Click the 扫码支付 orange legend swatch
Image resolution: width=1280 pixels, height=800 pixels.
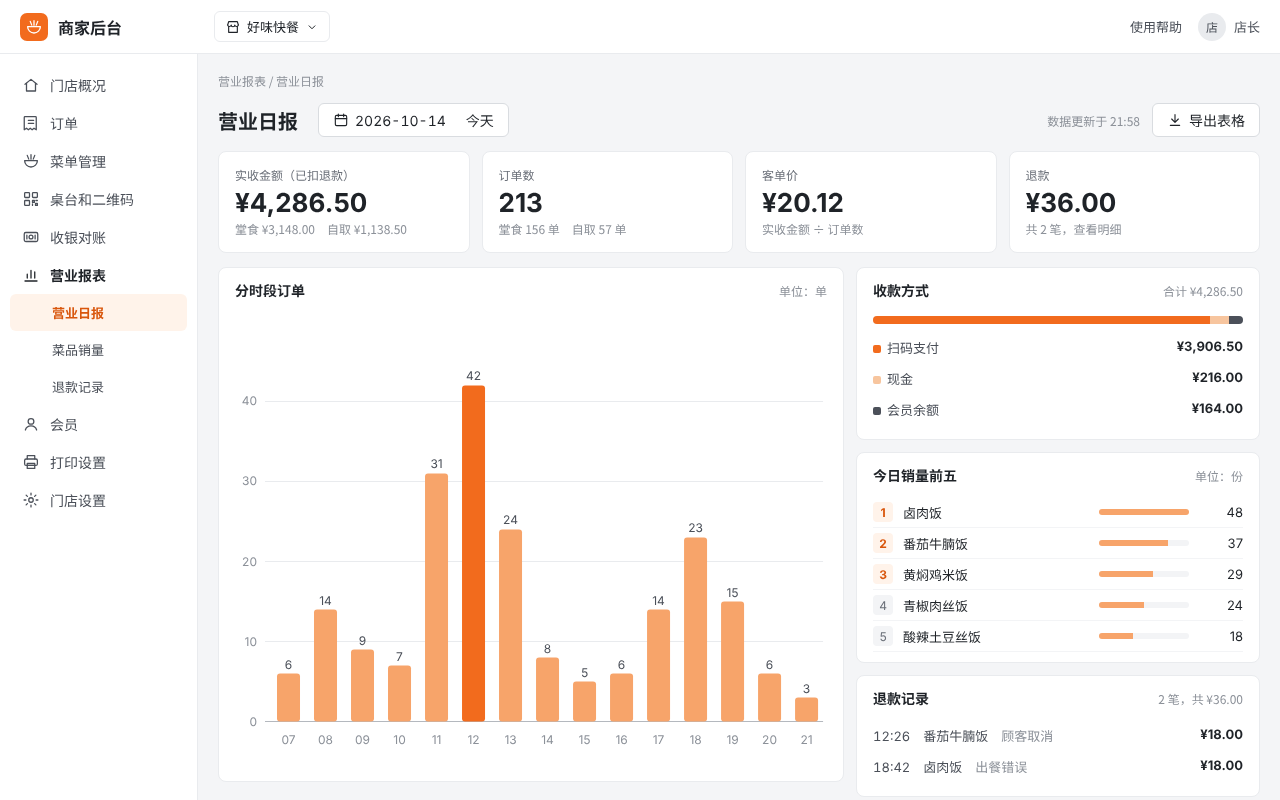pos(877,349)
